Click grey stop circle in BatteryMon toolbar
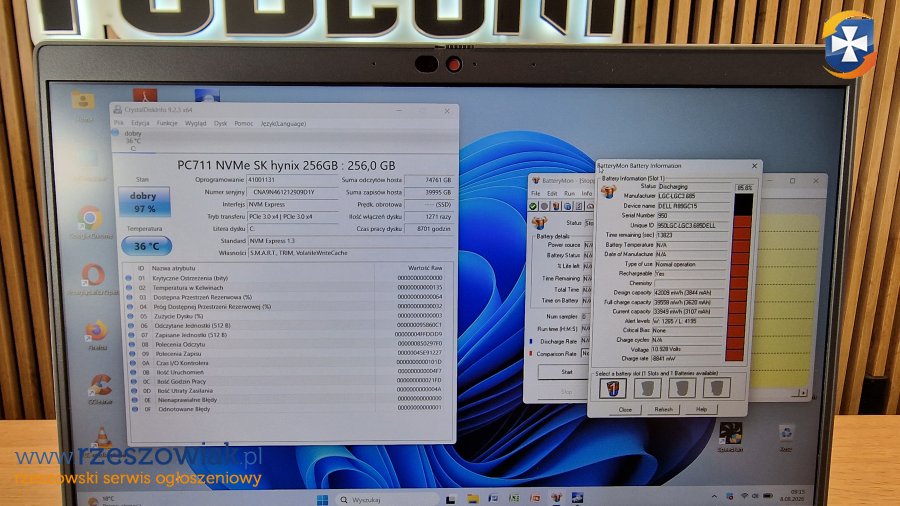The image size is (900, 506). [545, 207]
